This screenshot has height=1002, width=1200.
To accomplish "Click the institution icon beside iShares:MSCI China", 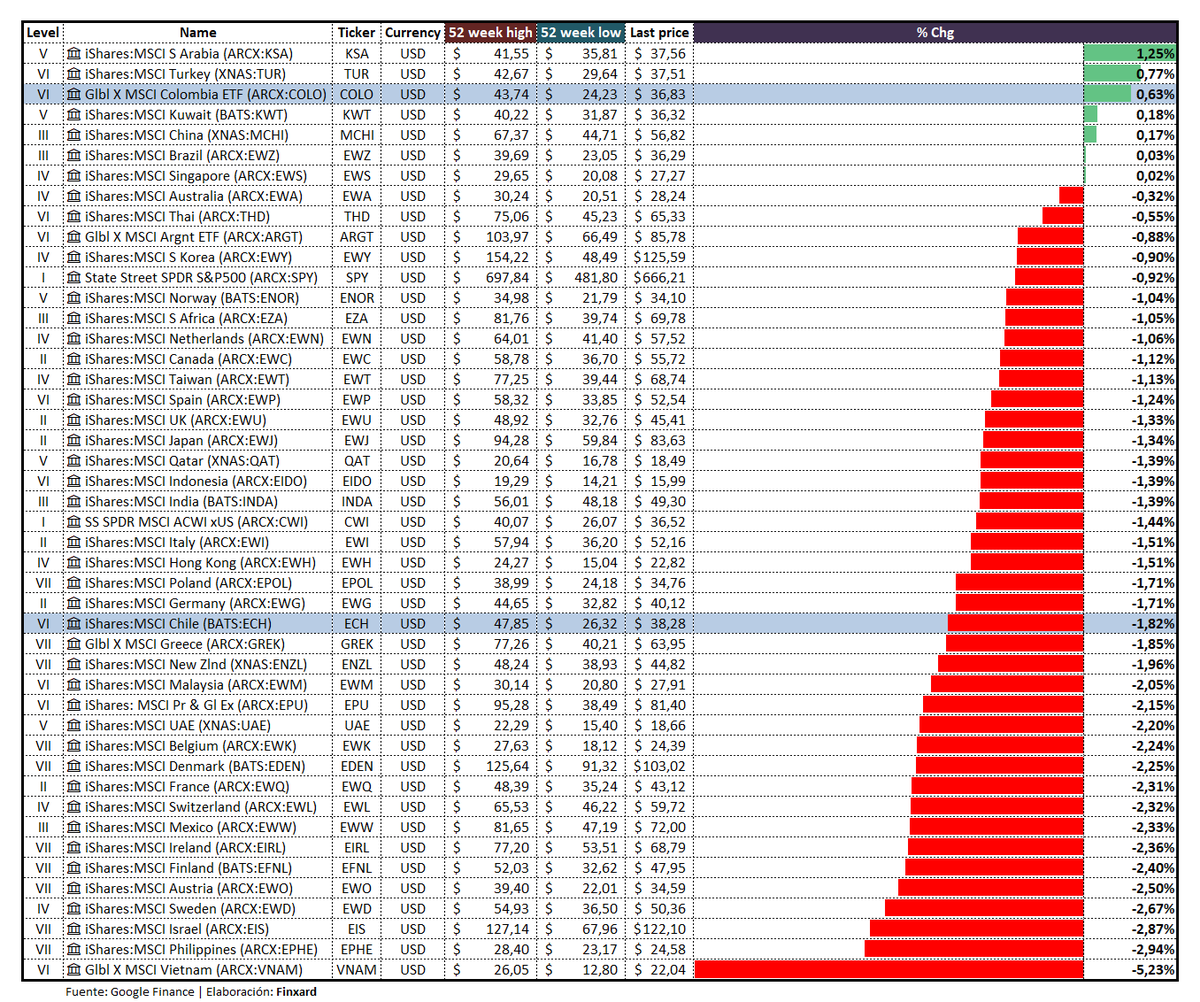I will [x=75, y=134].
